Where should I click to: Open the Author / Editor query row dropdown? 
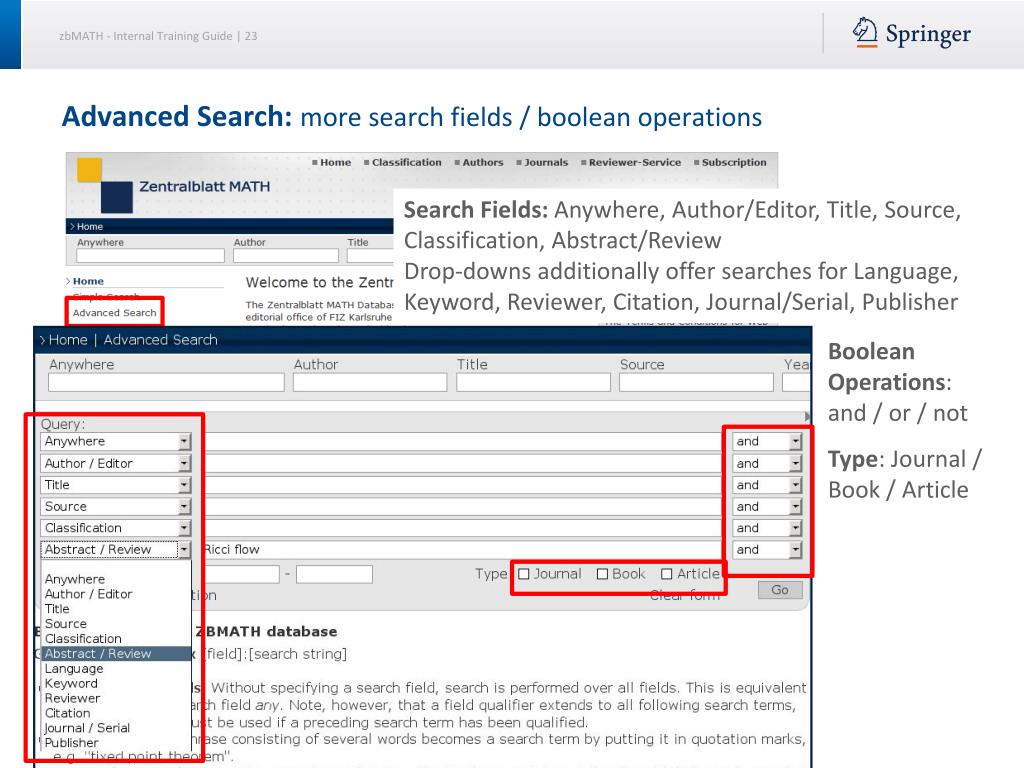[x=116, y=463]
